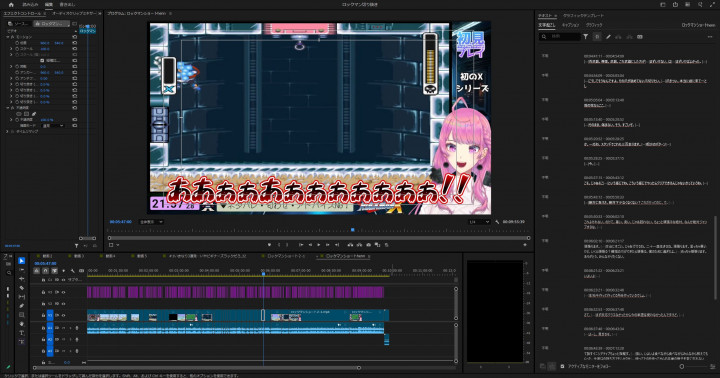Toggle full screen video icon at top right
The height and width of the screenshot is (378, 720).
point(712,5)
